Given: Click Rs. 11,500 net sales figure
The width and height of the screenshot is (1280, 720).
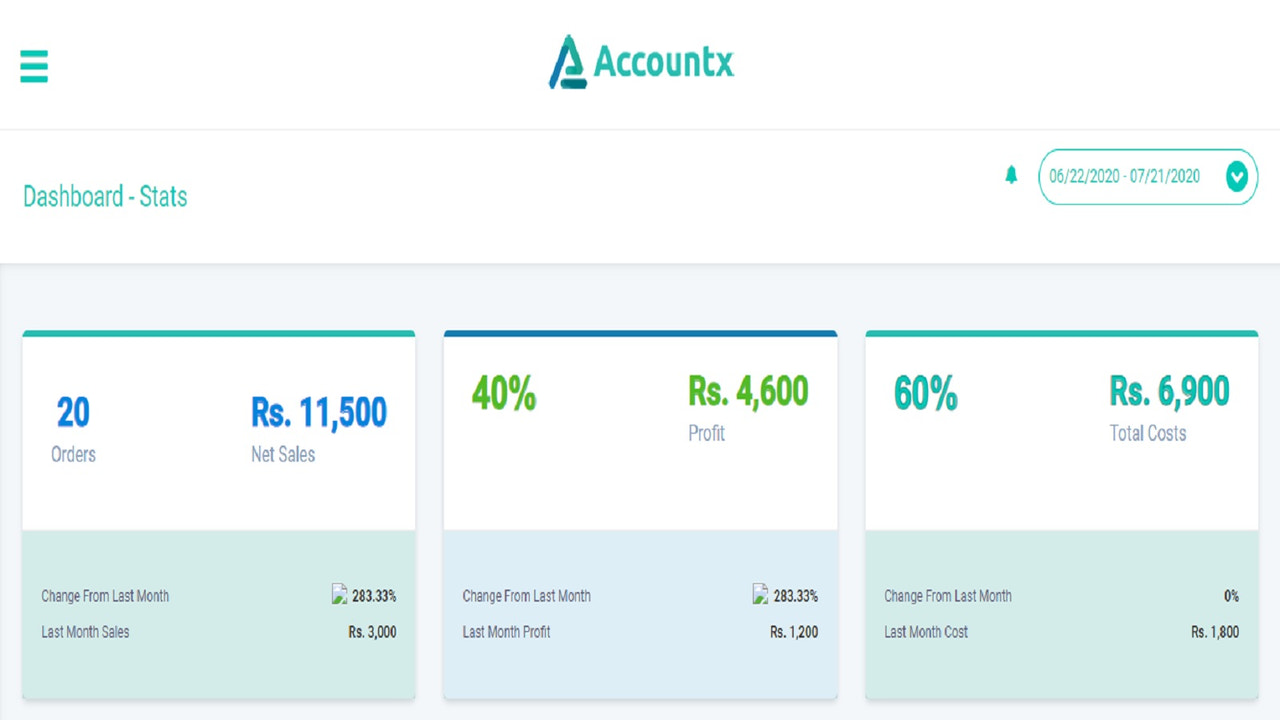Looking at the screenshot, I should pyautogui.click(x=319, y=412).
